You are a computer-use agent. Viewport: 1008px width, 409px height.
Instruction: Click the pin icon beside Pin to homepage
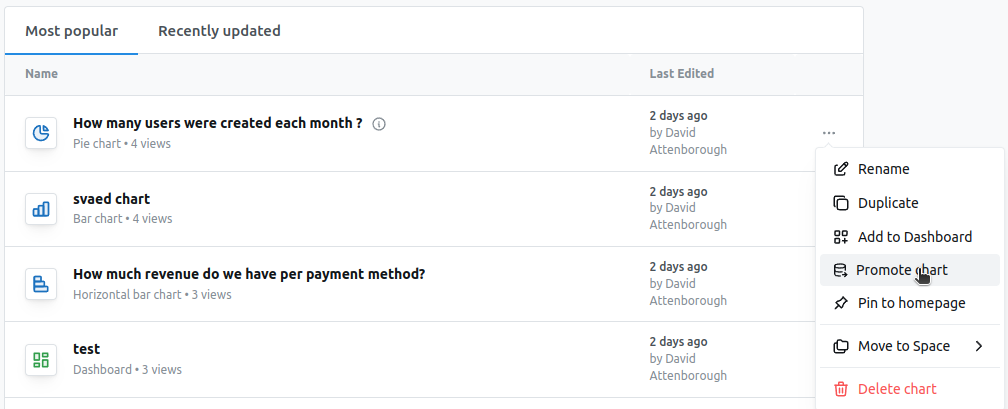coord(841,303)
